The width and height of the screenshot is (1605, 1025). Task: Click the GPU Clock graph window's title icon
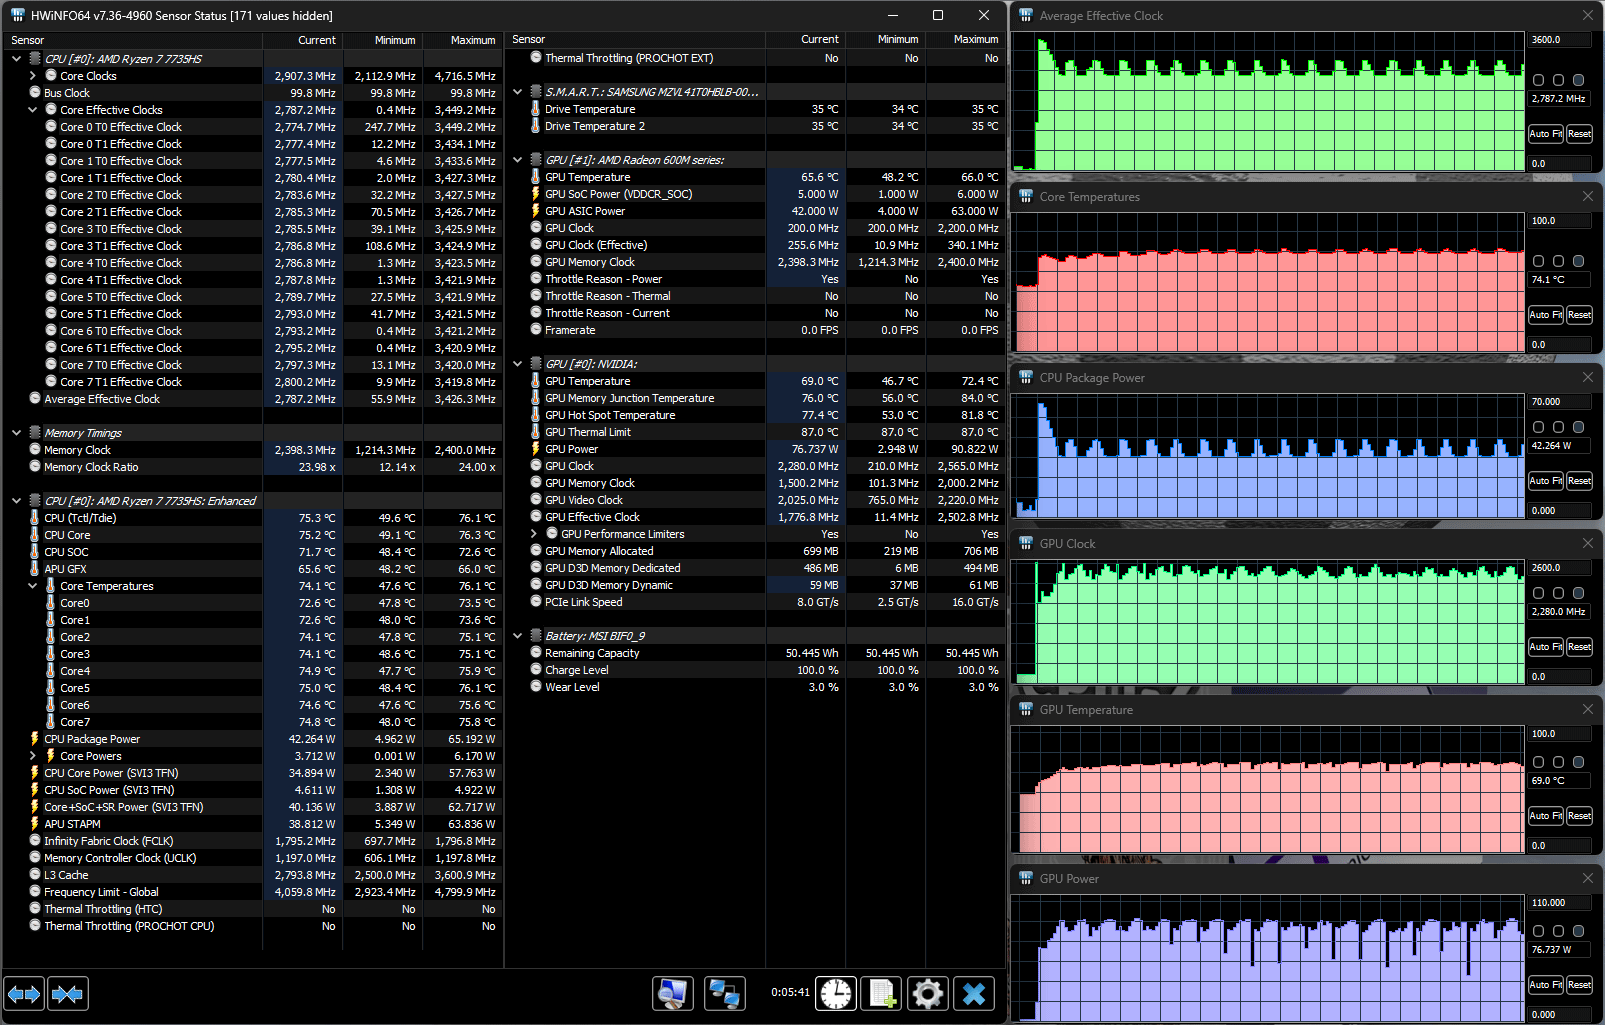point(1026,543)
